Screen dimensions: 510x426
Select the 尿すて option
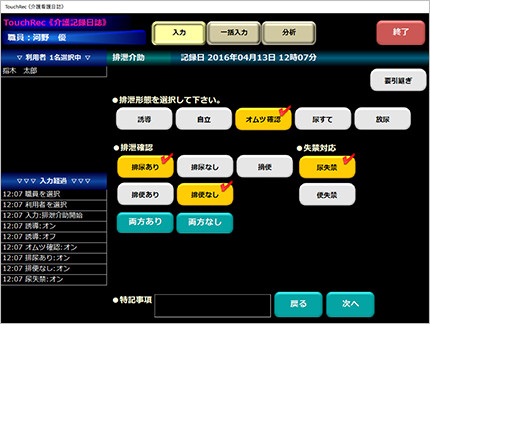coord(323,119)
